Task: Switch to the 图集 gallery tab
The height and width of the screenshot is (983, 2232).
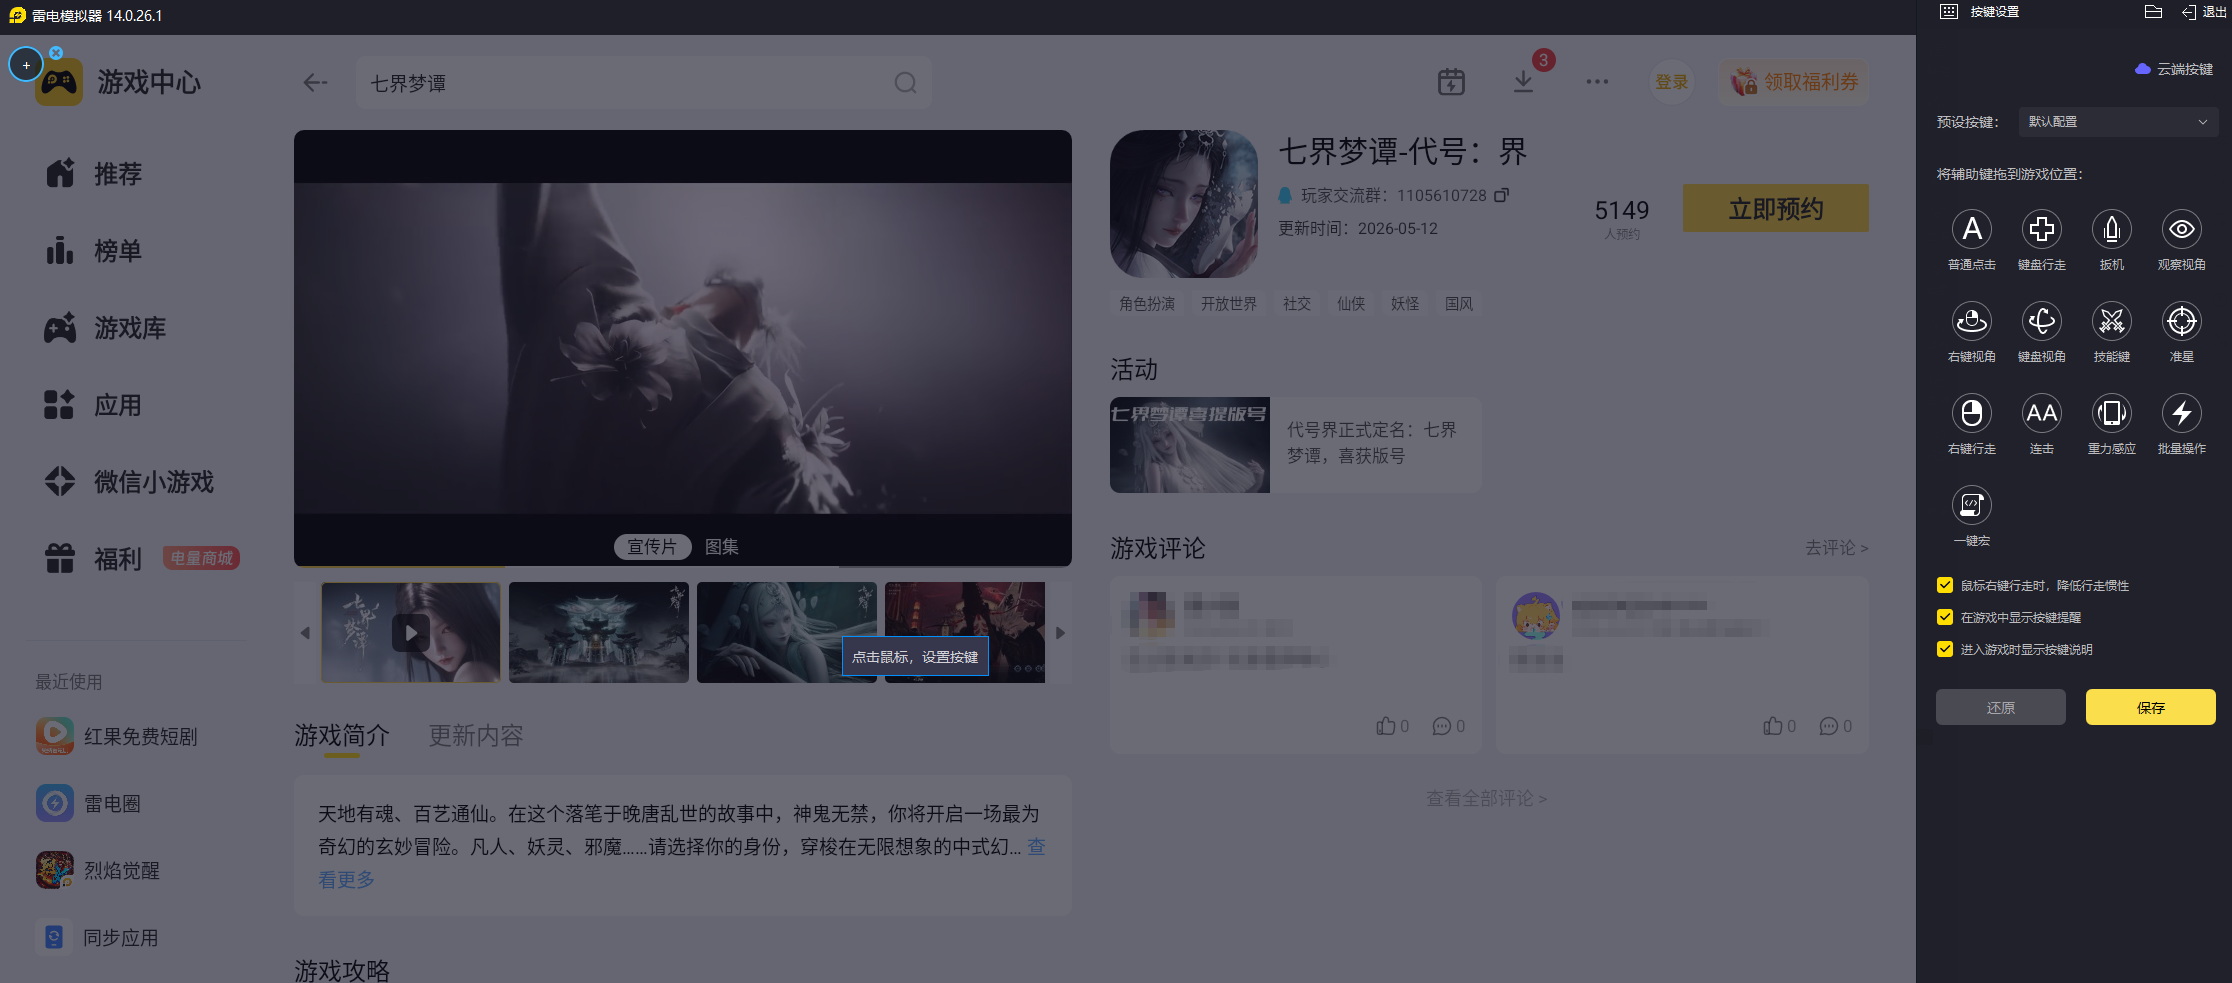Action: tap(722, 547)
